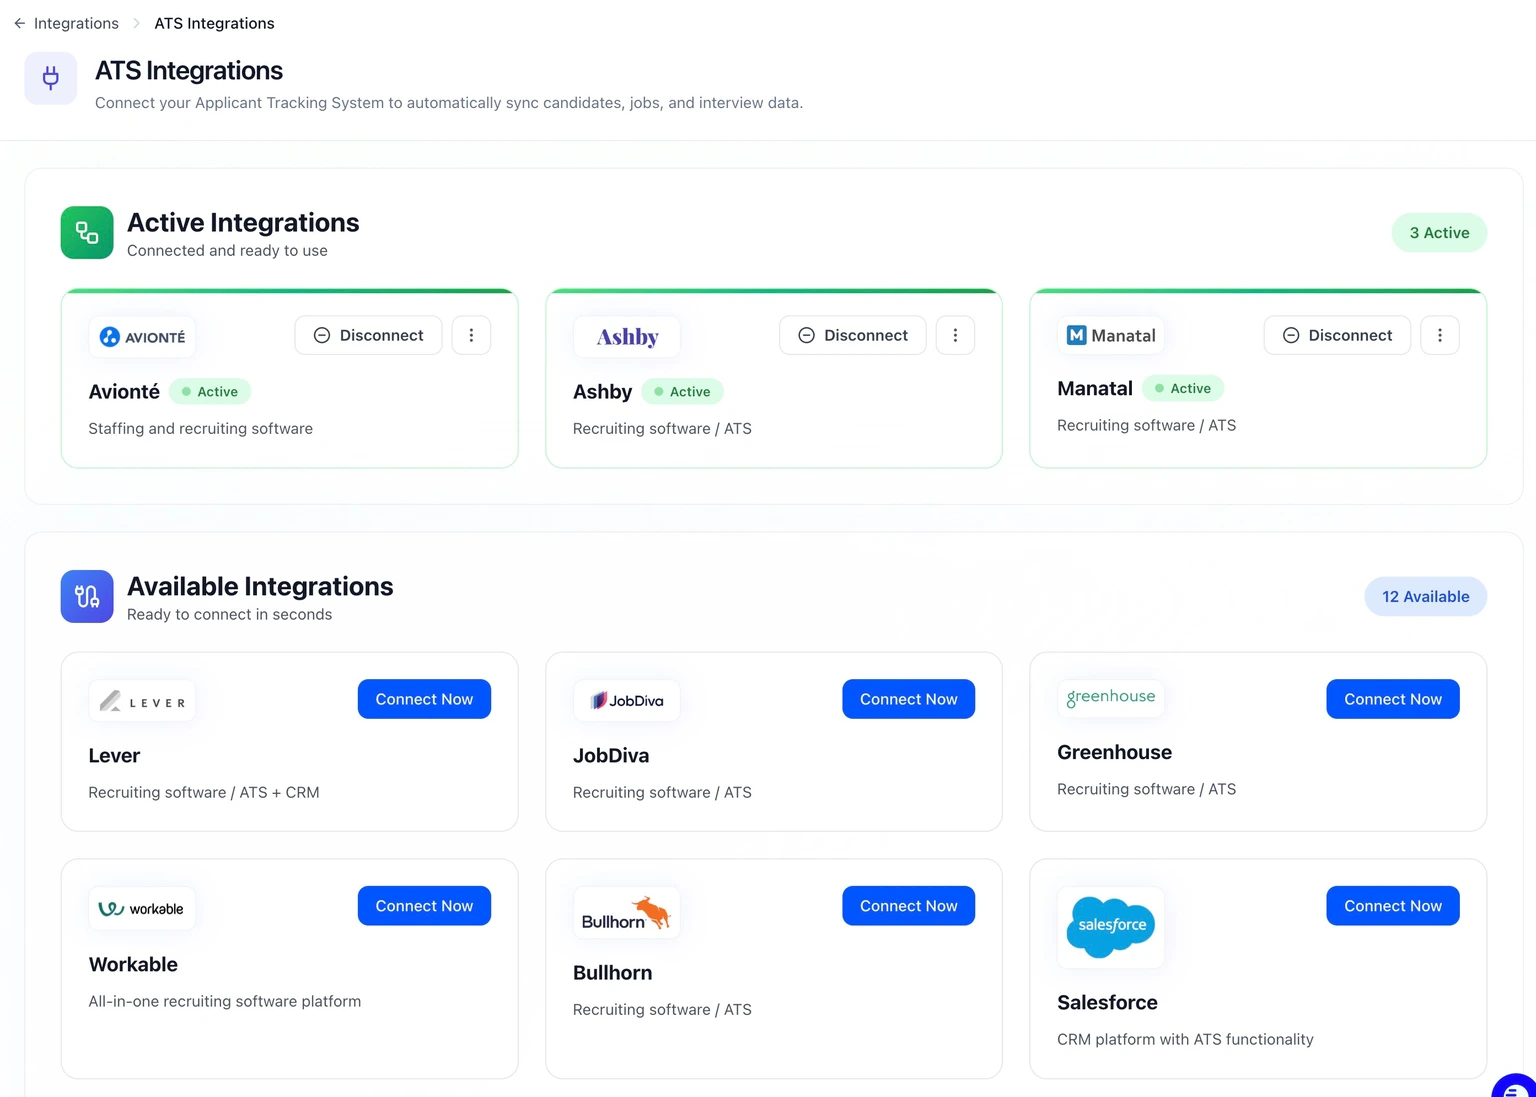Click the back arrow beside Integrations breadcrumb
The width and height of the screenshot is (1536, 1097).
(20, 23)
